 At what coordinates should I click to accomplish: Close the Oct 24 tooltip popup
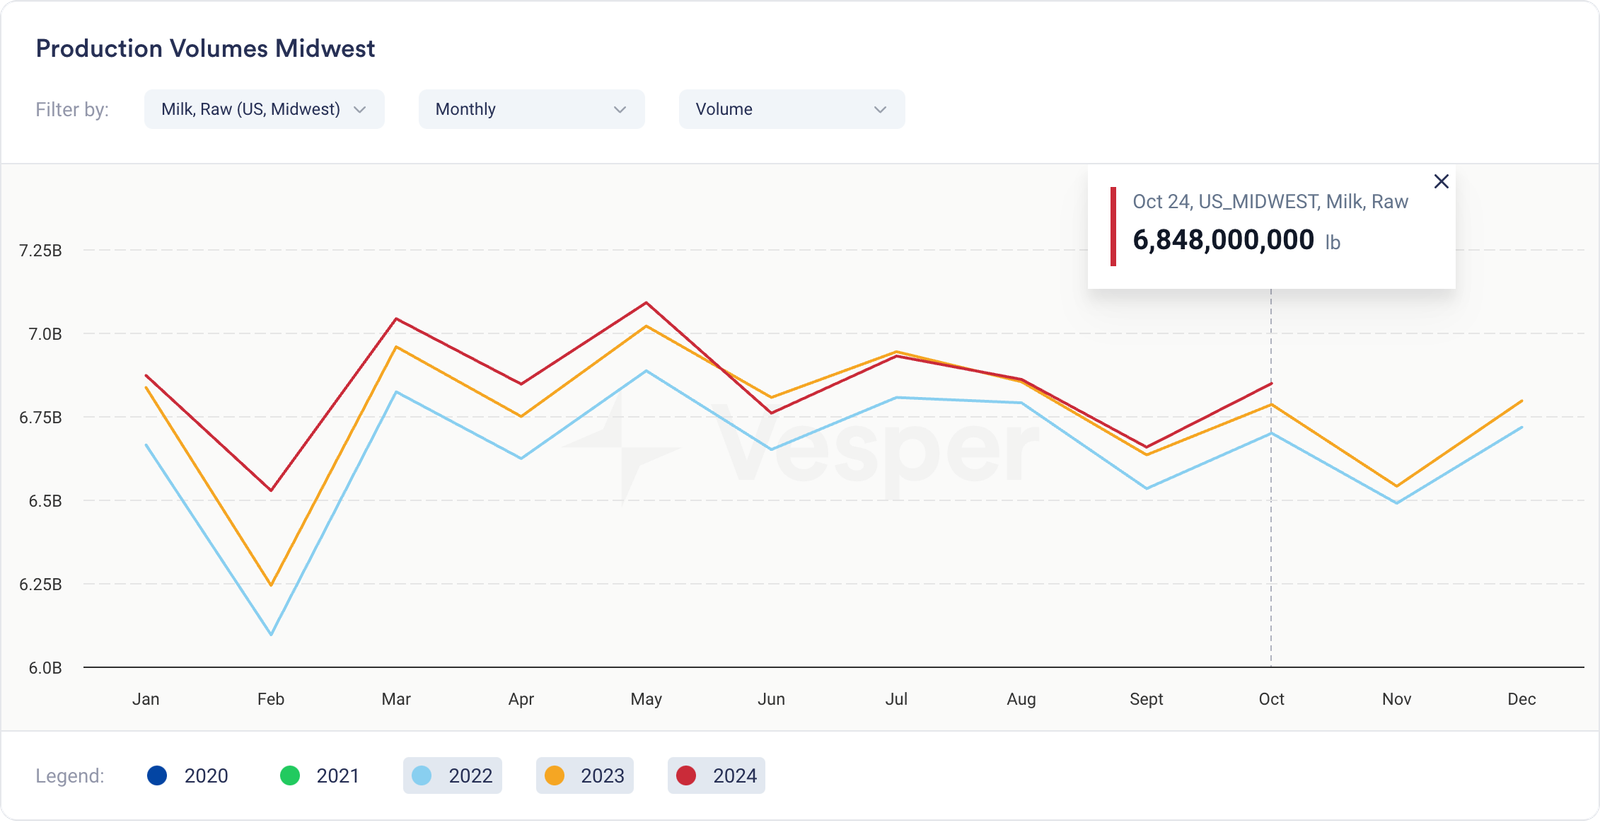(1441, 181)
